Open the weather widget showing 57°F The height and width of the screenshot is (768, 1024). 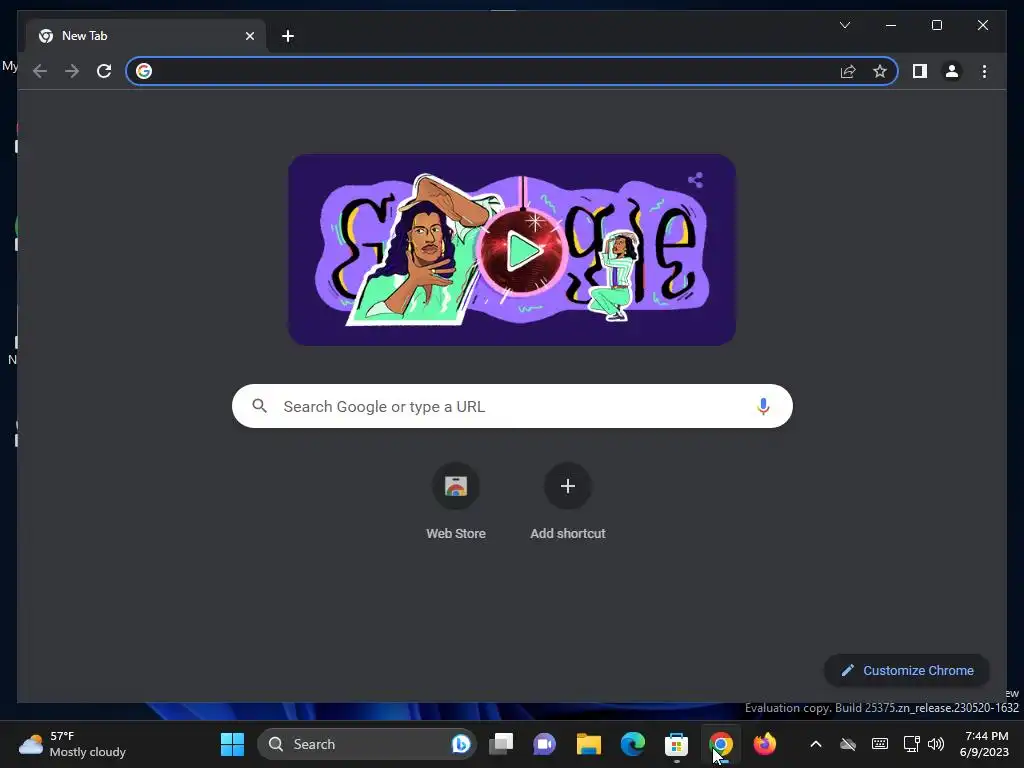coord(72,744)
